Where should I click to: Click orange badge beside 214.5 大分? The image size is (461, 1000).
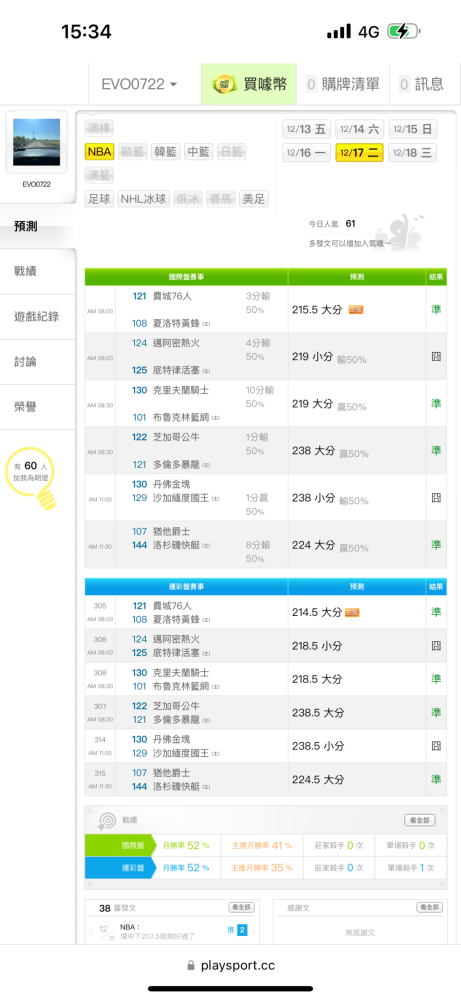pyautogui.click(x=352, y=613)
